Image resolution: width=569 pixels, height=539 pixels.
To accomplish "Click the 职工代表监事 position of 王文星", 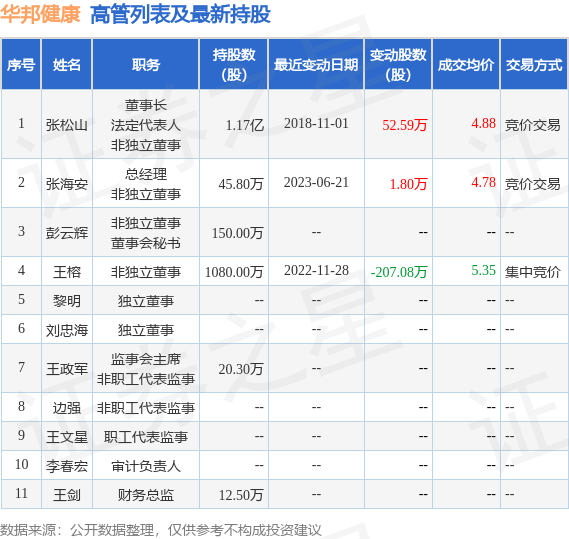I will click(x=146, y=437).
